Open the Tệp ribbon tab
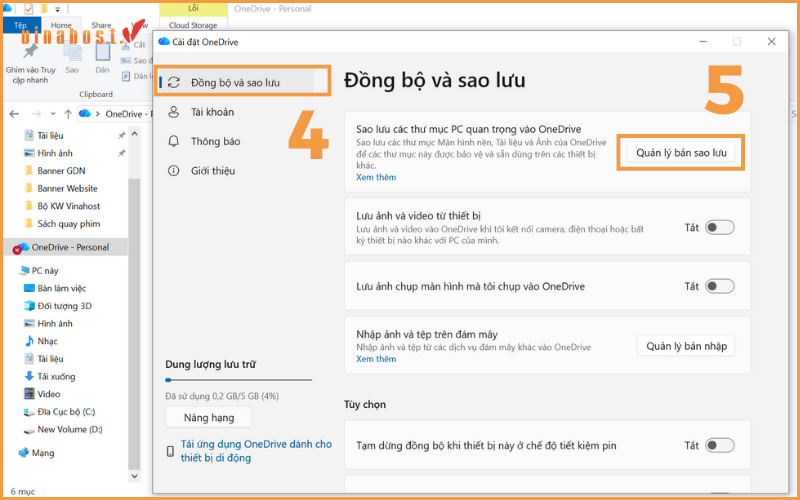This screenshot has width=800, height=500. point(20,24)
